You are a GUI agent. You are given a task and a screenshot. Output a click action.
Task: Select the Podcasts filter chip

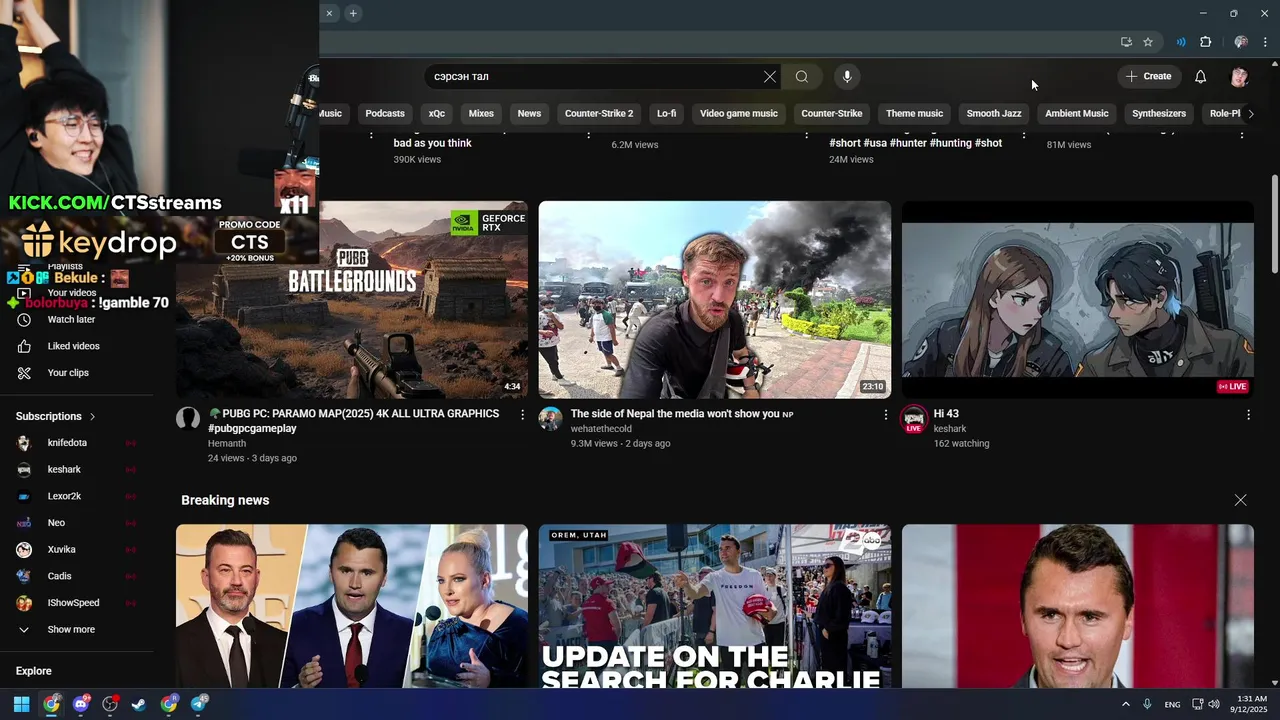point(385,114)
